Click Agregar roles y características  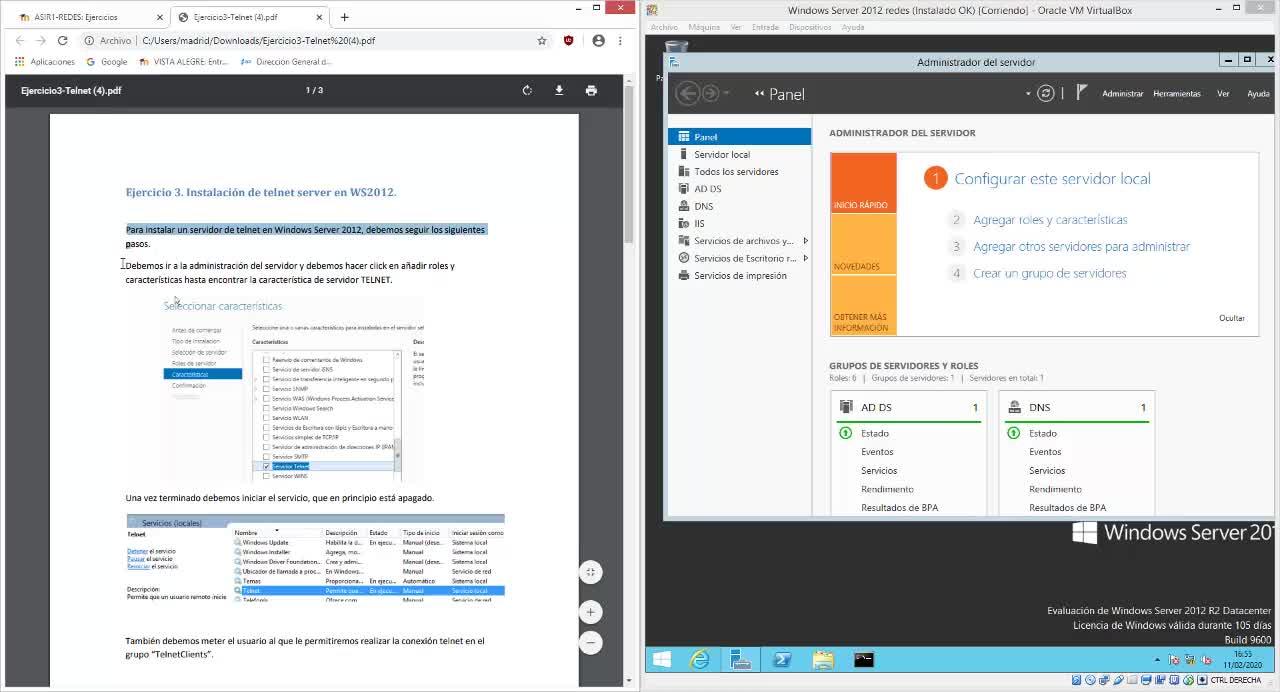tap(1050, 220)
